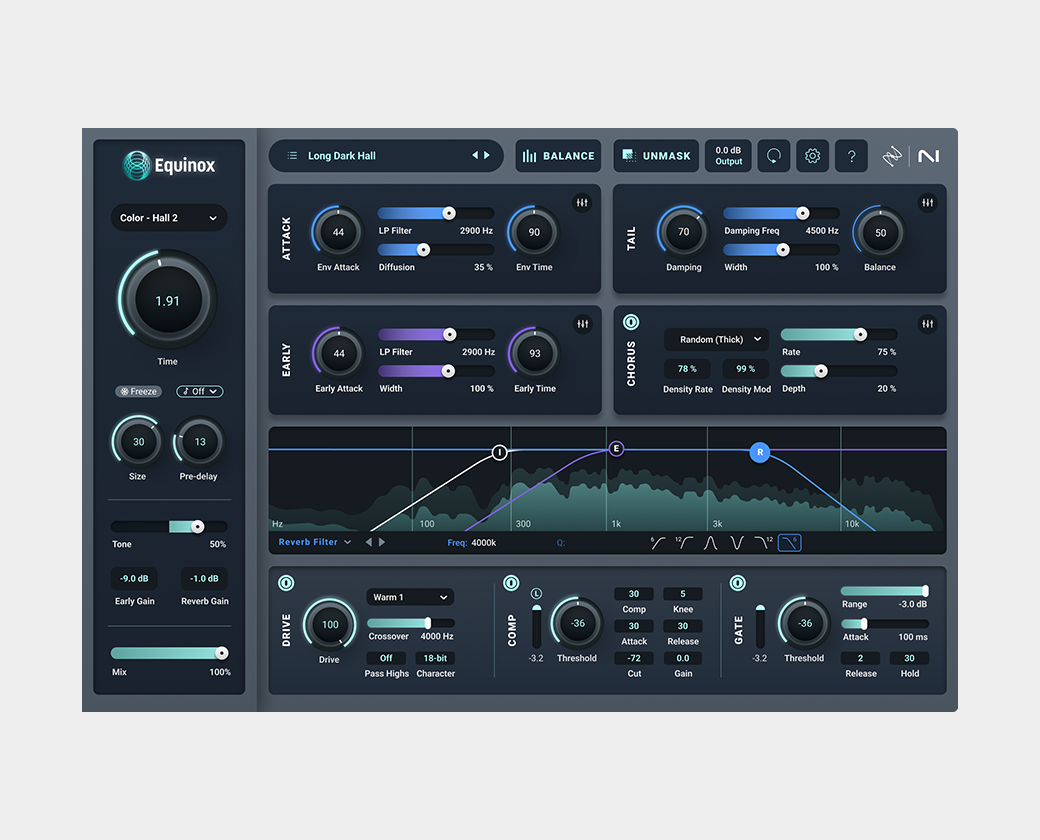This screenshot has height=840, width=1040.
Task: Click the Drive knob showing 100
Action: [330, 624]
